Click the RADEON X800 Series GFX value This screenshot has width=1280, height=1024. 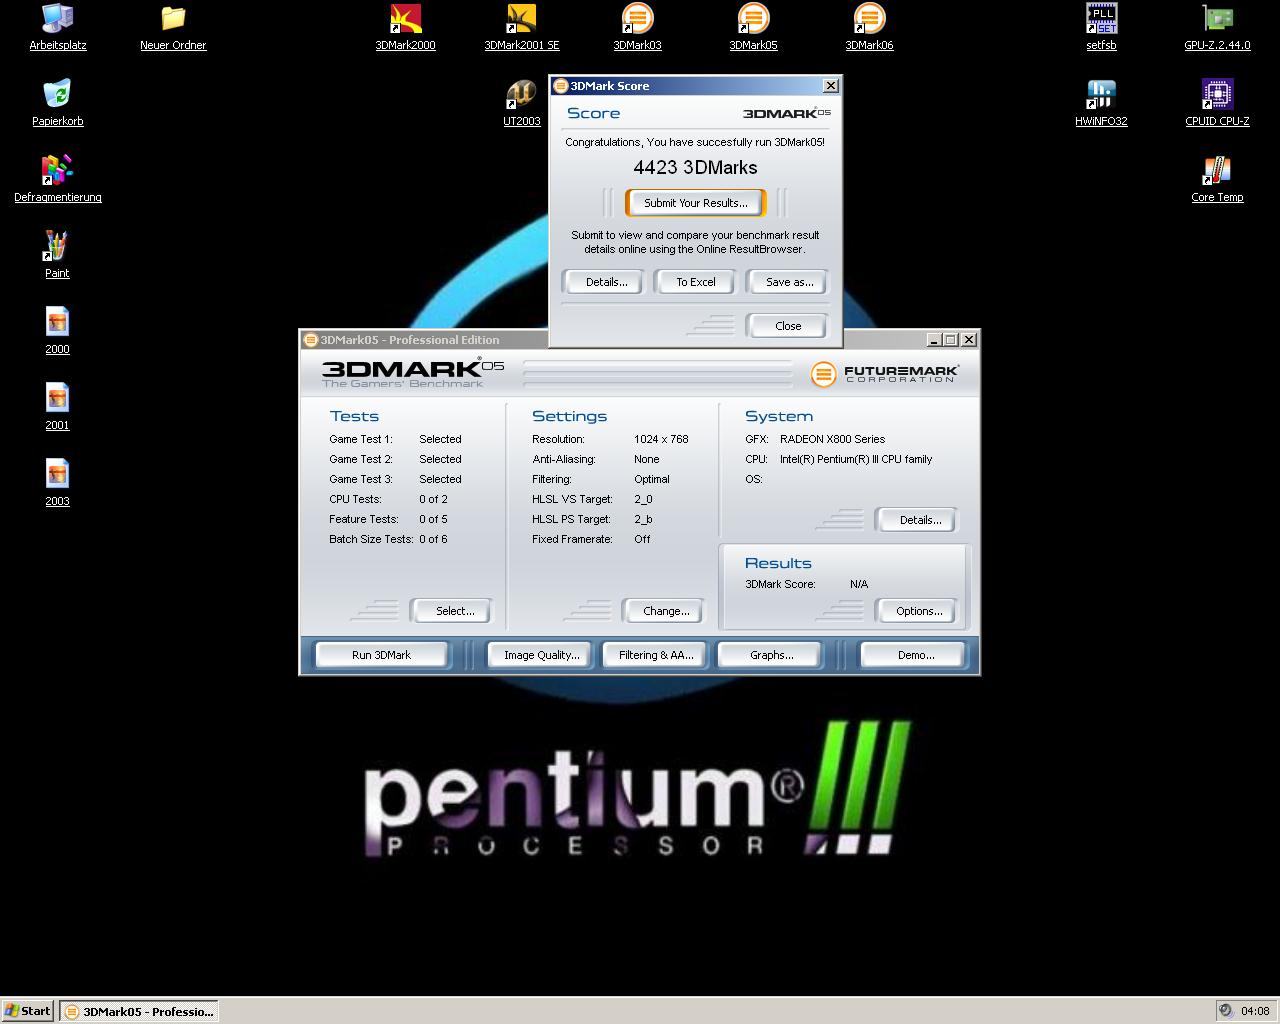click(x=832, y=439)
